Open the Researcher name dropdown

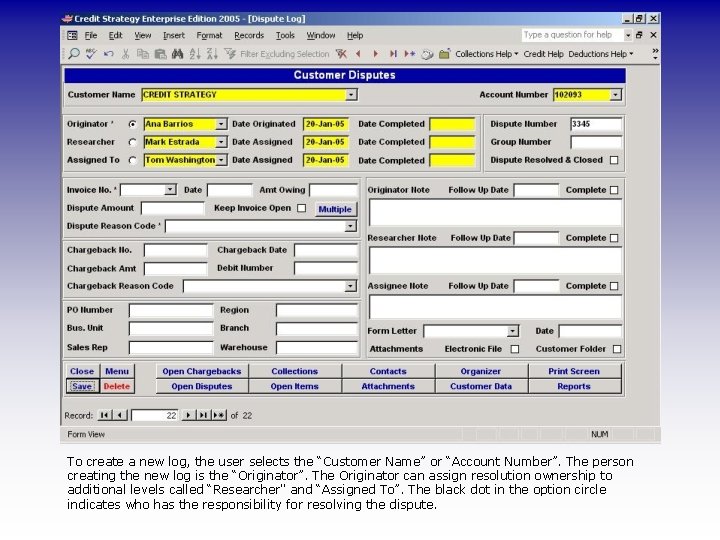[x=221, y=142]
